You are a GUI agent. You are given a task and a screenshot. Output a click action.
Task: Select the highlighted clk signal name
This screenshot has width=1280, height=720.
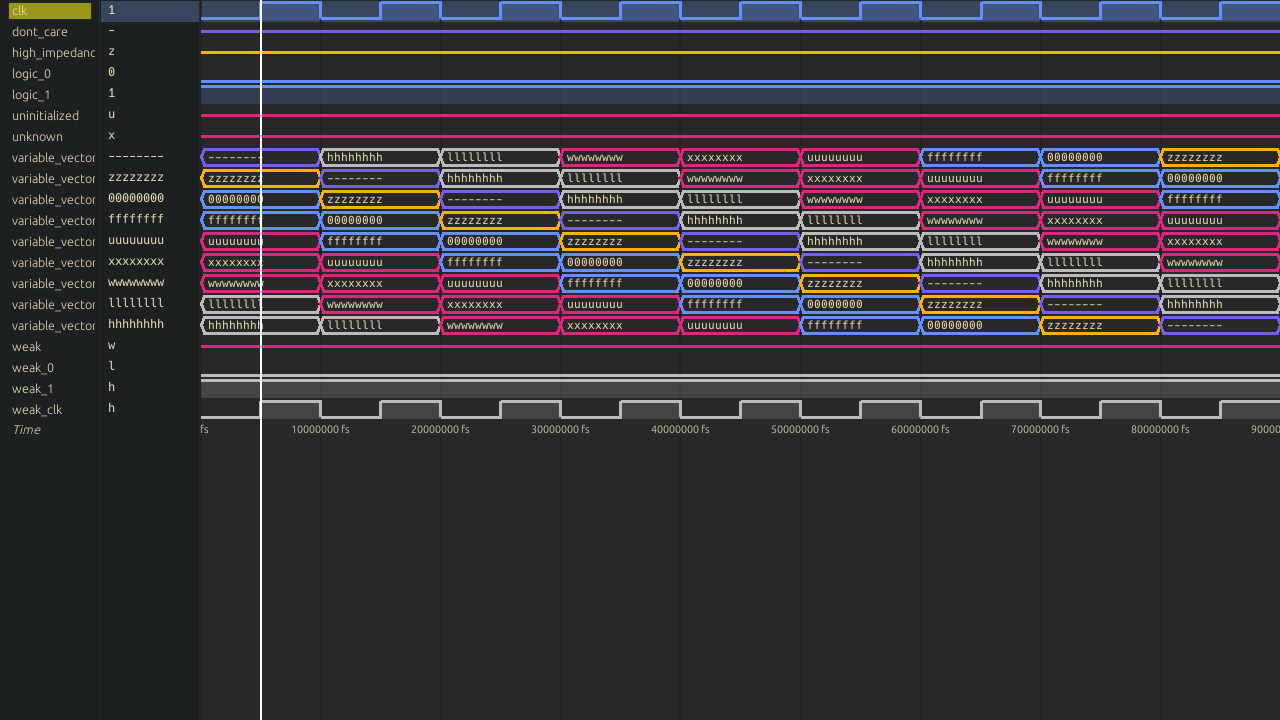tap(50, 11)
